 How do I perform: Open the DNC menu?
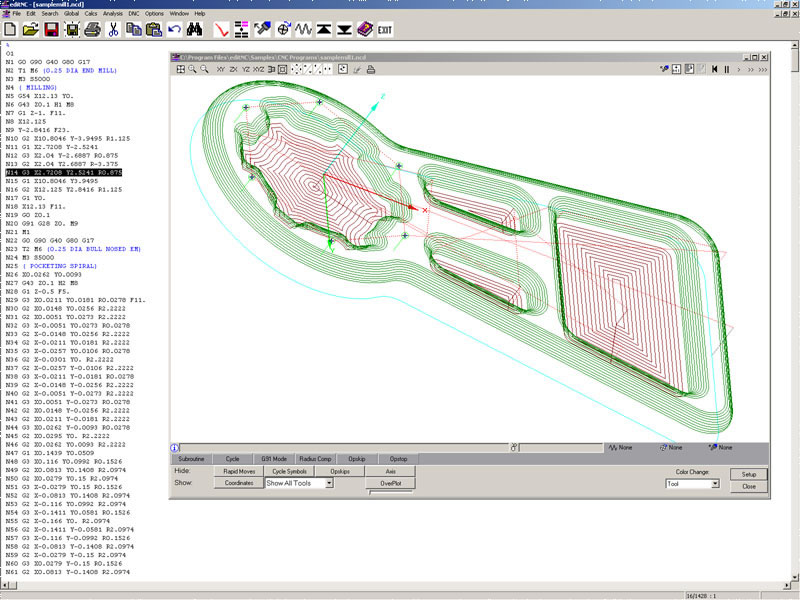134,14
